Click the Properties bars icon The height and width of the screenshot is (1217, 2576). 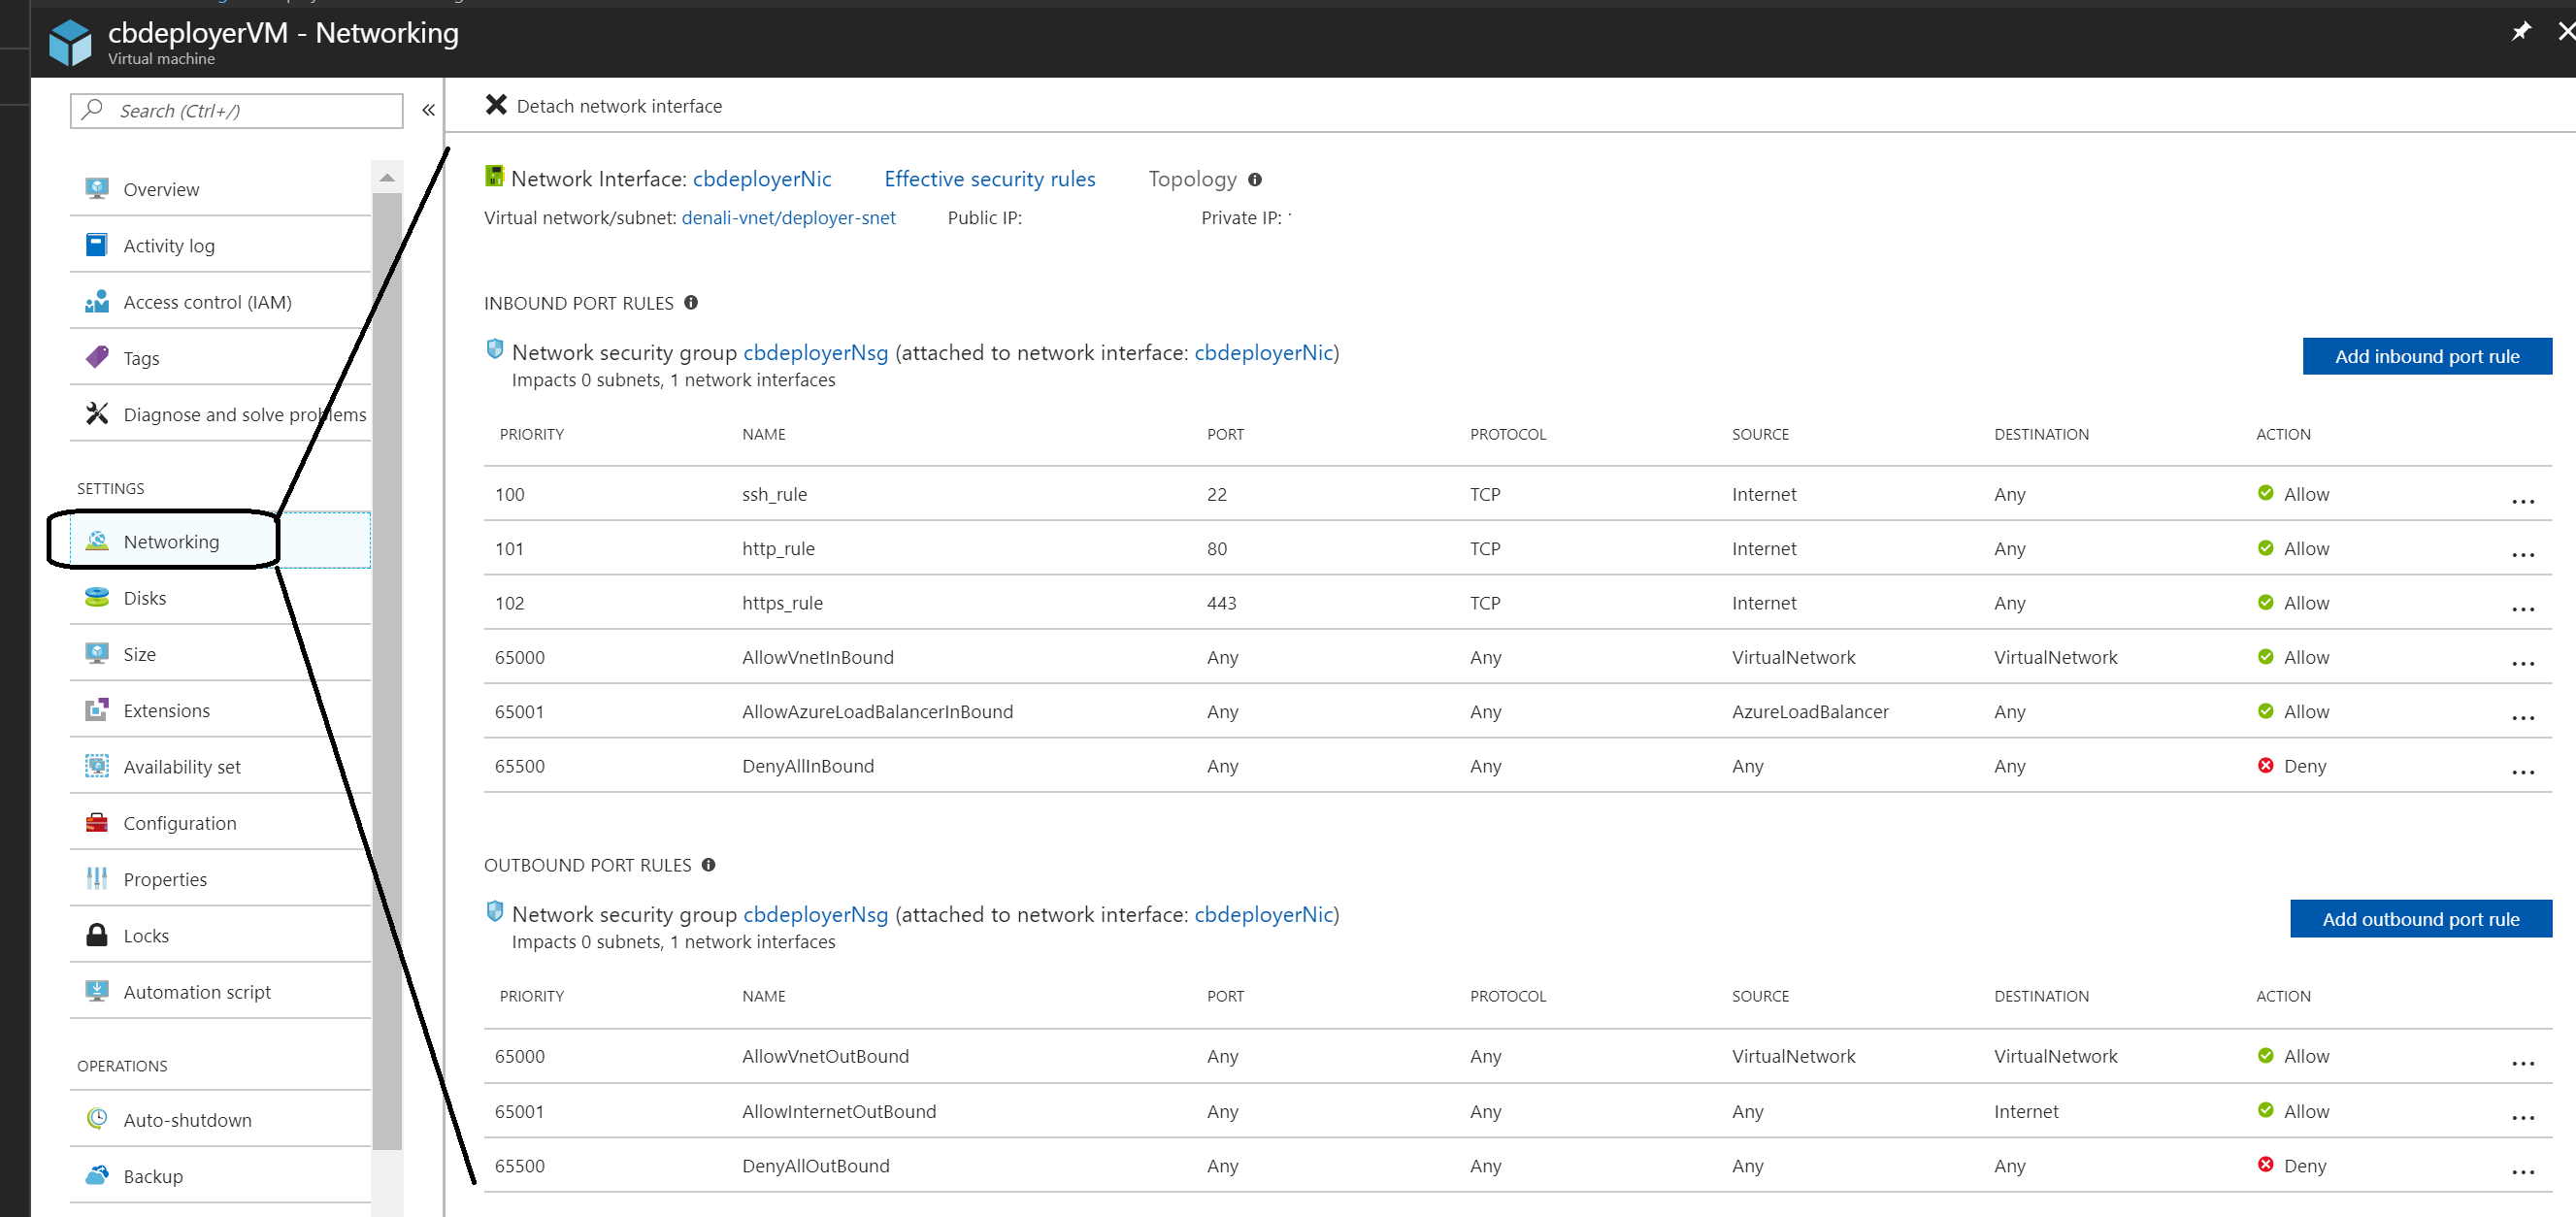pos(97,878)
